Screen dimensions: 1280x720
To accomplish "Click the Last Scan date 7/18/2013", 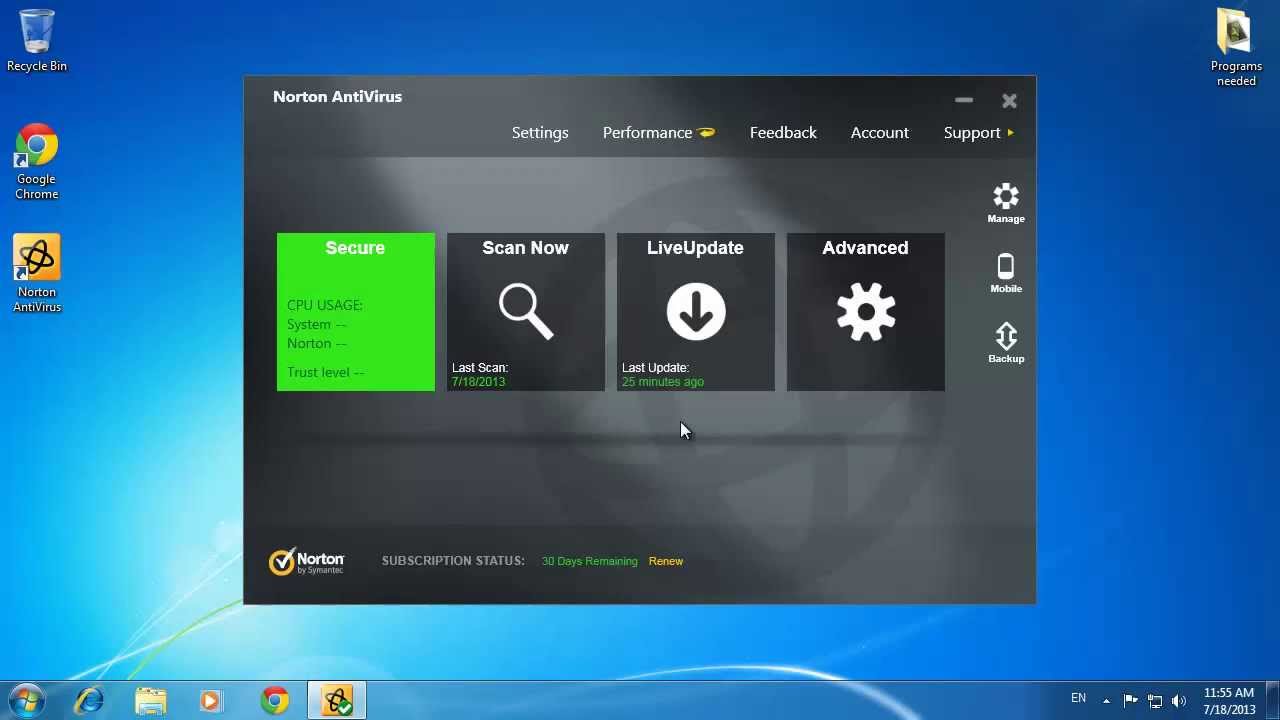I will coord(478,382).
